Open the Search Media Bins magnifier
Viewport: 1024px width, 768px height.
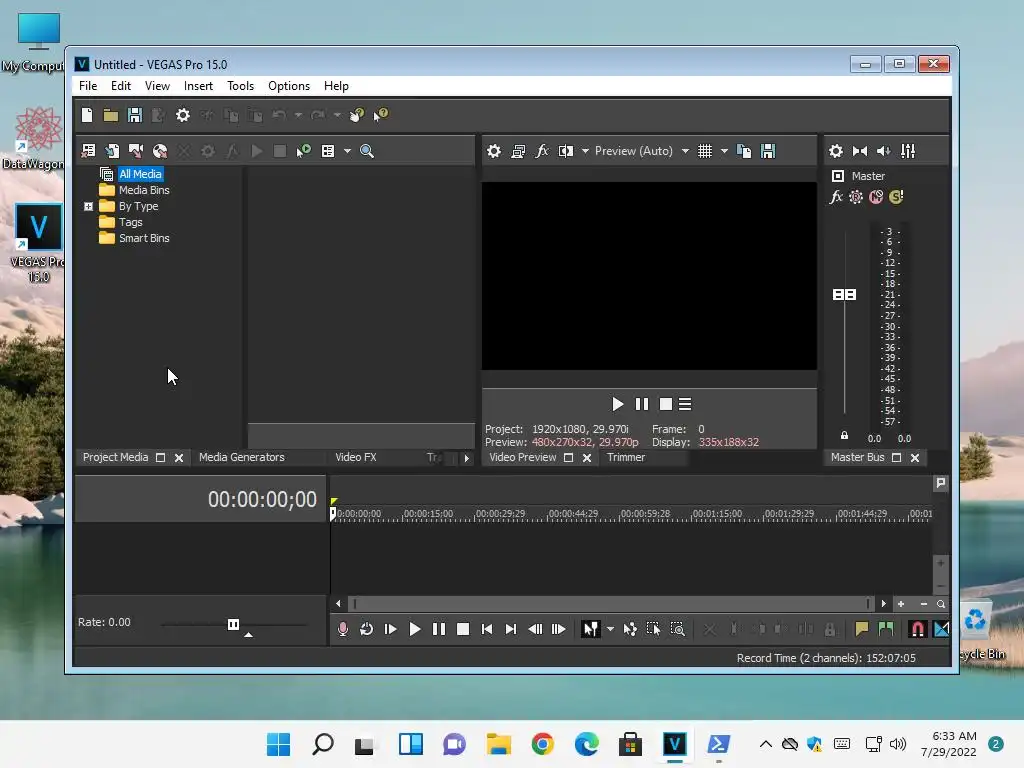[367, 152]
